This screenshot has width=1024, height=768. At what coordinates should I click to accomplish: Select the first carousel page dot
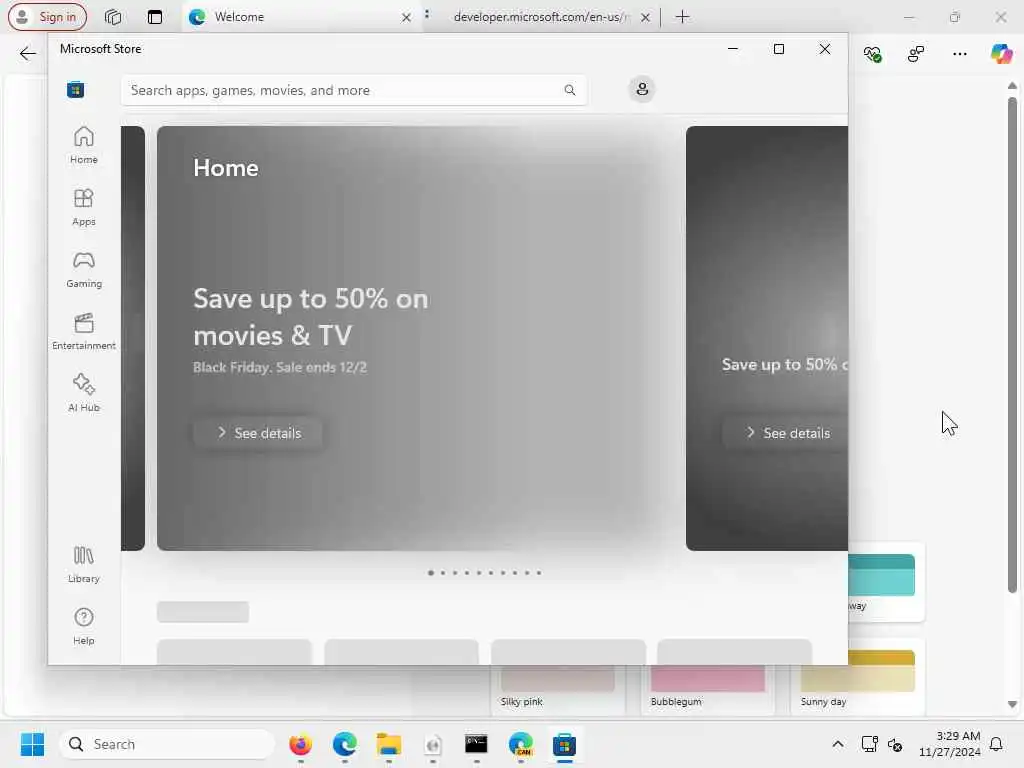point(430,573)
